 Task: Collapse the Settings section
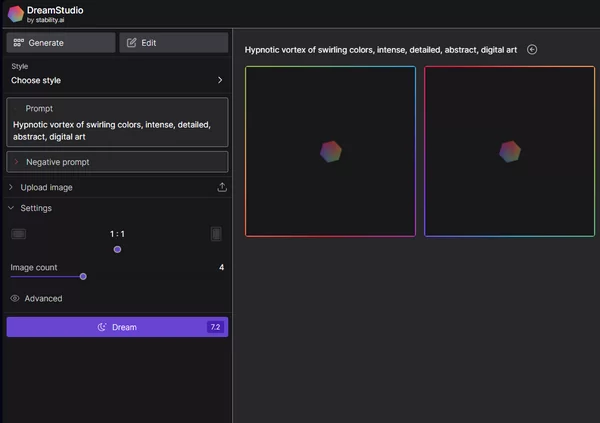36,208
